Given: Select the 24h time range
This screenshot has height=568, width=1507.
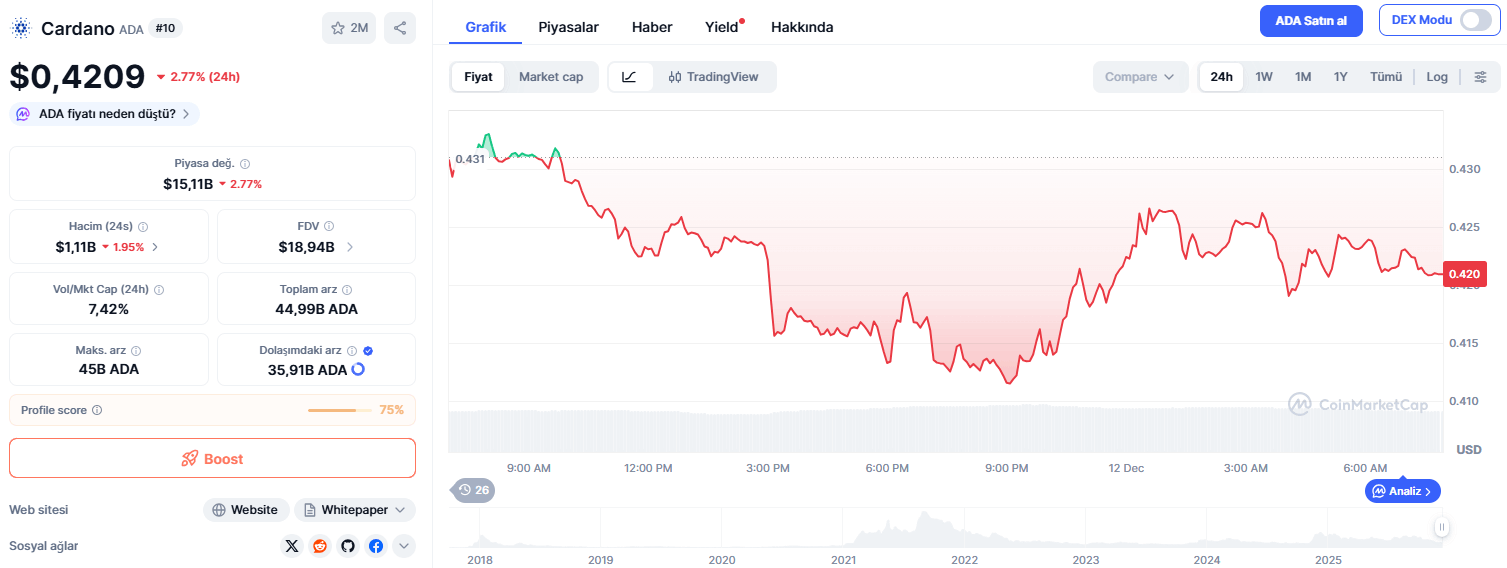Looking at the screenshot, I should click(1221, 77).
